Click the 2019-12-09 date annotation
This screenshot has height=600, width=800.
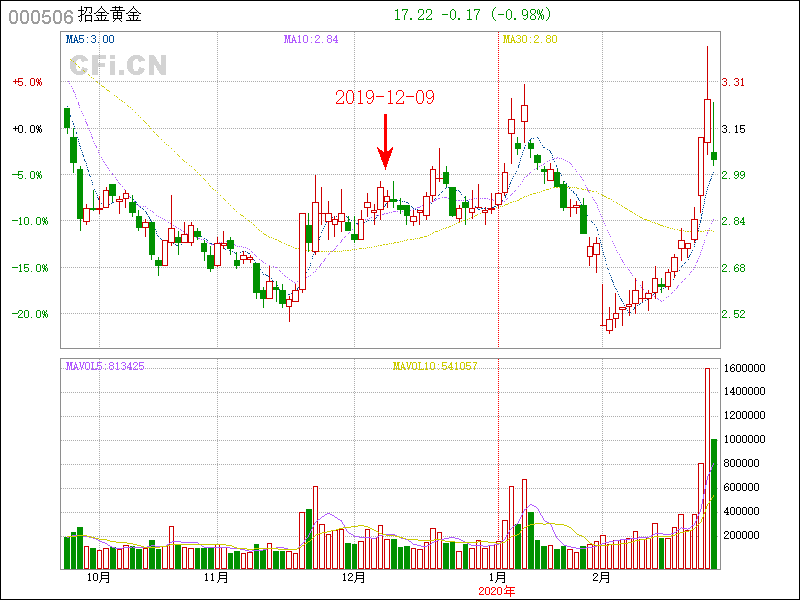[x=385, y=98]
